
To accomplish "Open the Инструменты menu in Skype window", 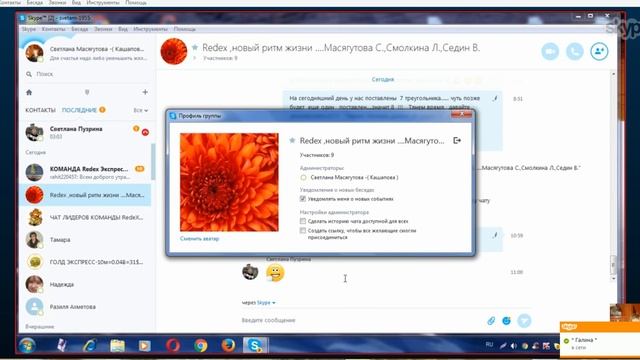I will 150,29.
